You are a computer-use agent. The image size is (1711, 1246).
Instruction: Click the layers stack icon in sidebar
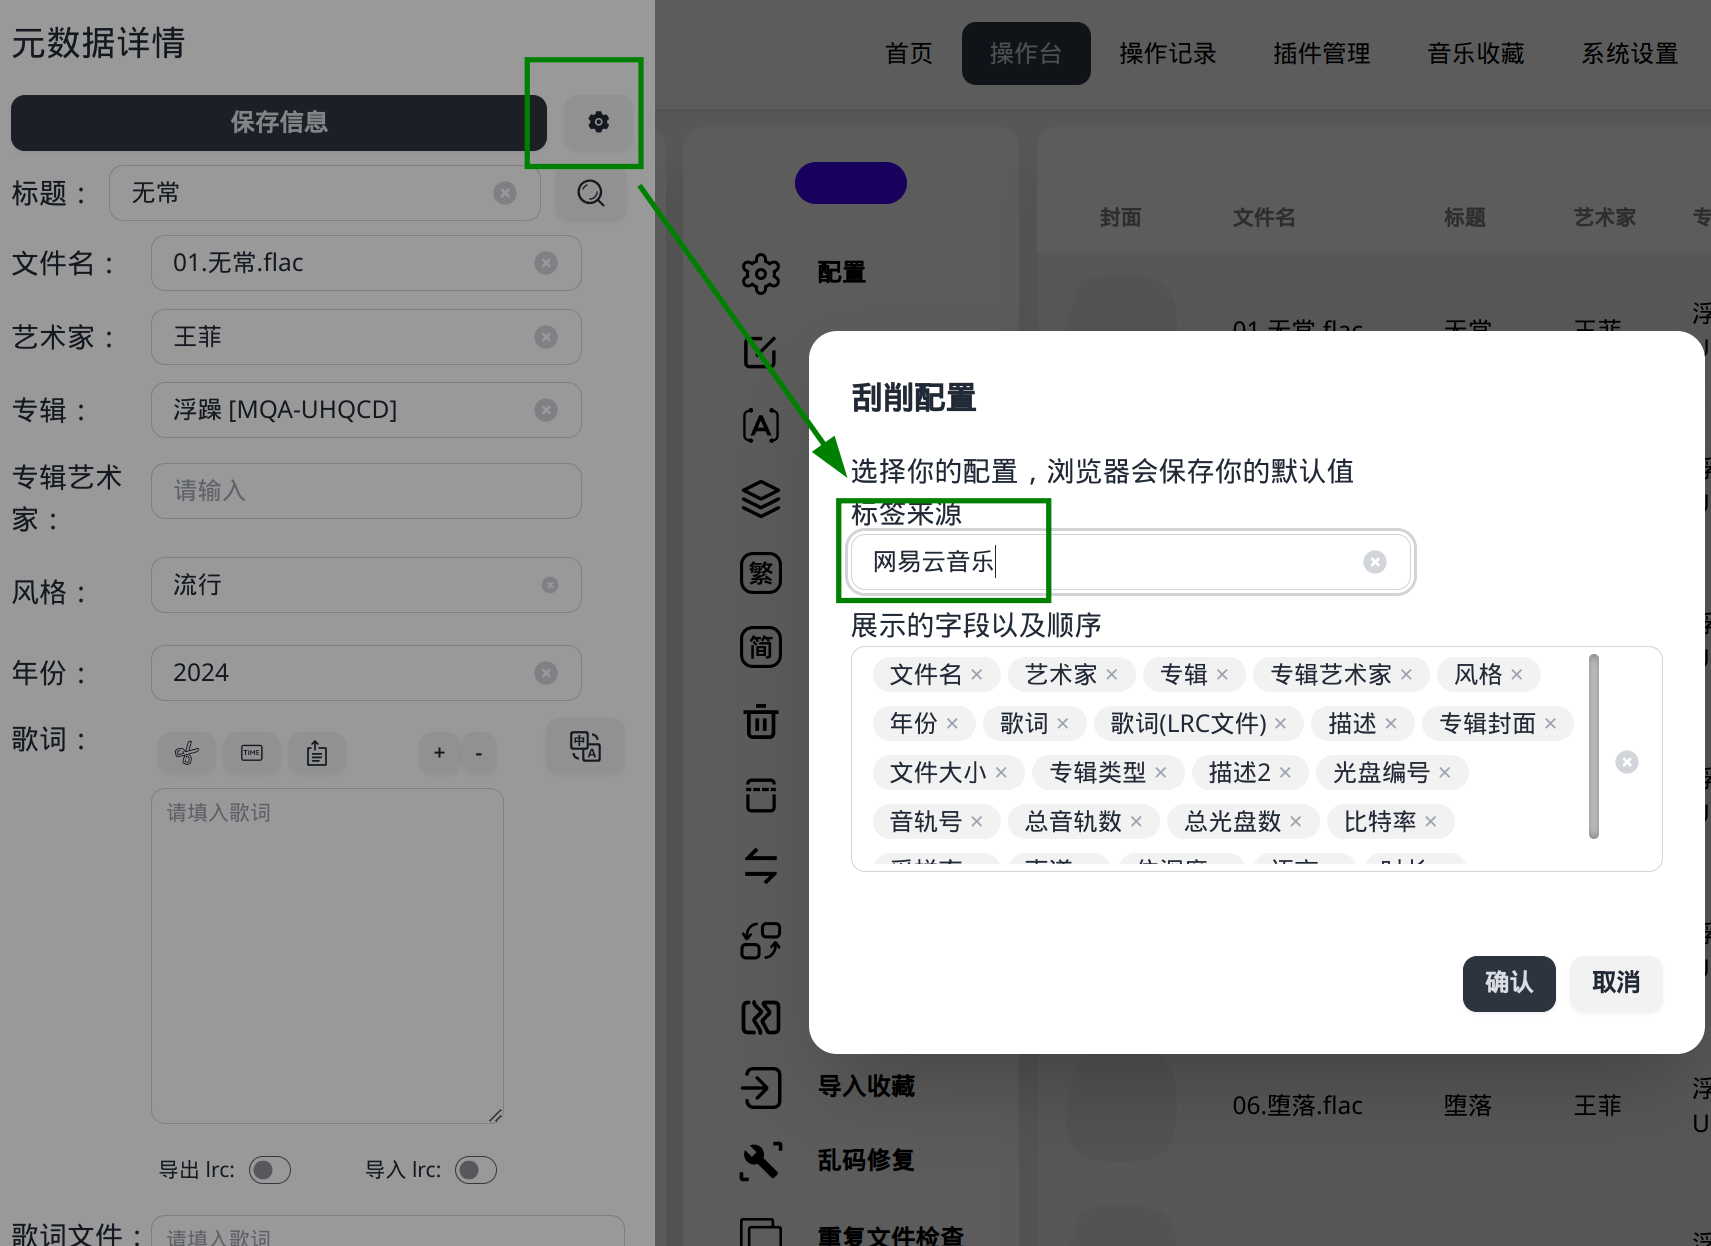click(x=760, y=498)
